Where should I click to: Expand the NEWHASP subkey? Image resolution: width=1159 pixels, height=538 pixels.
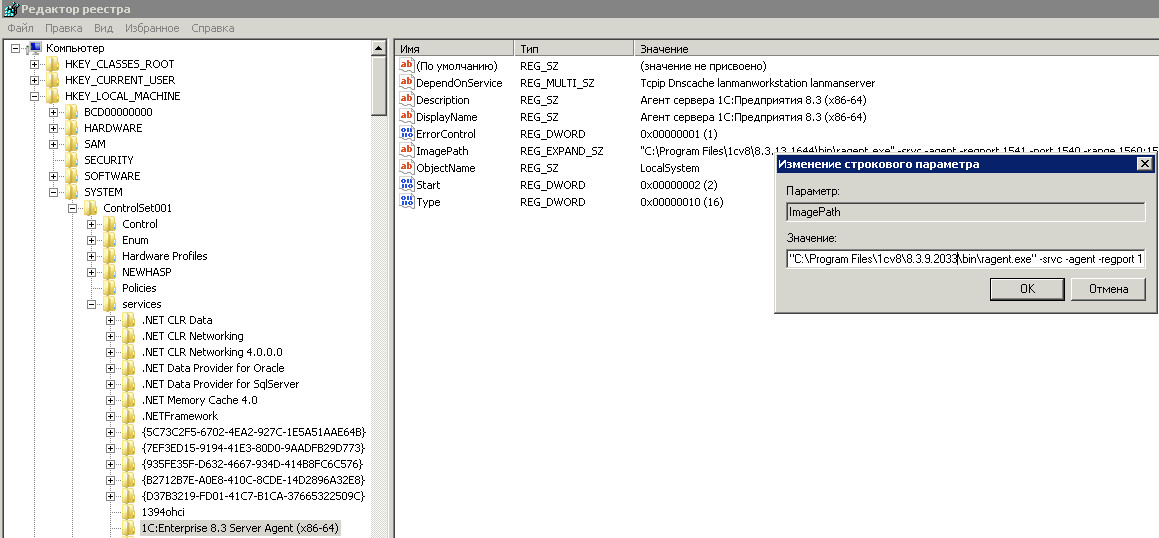coord(91,272)
